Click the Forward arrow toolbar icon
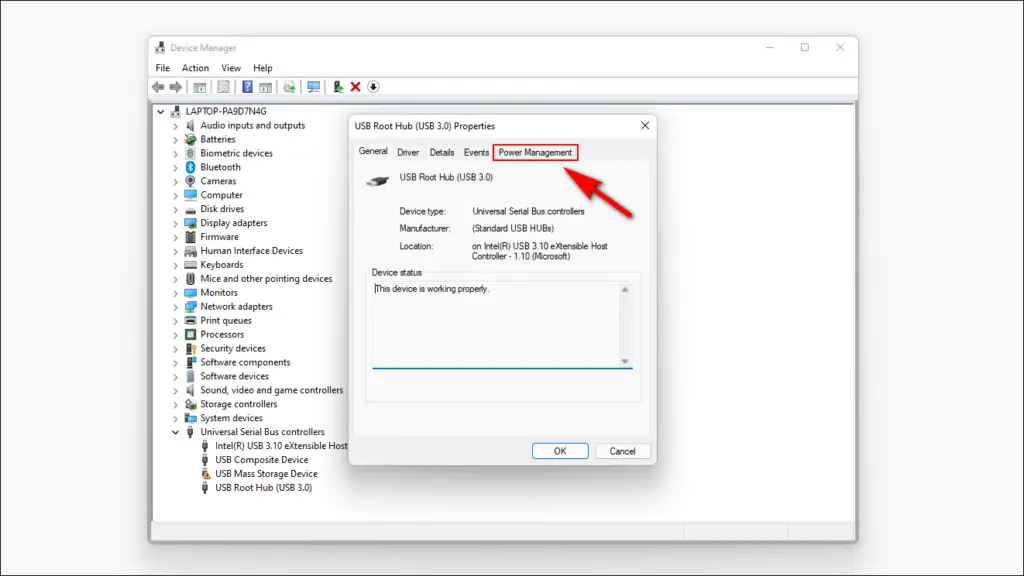 coord(176,87)
